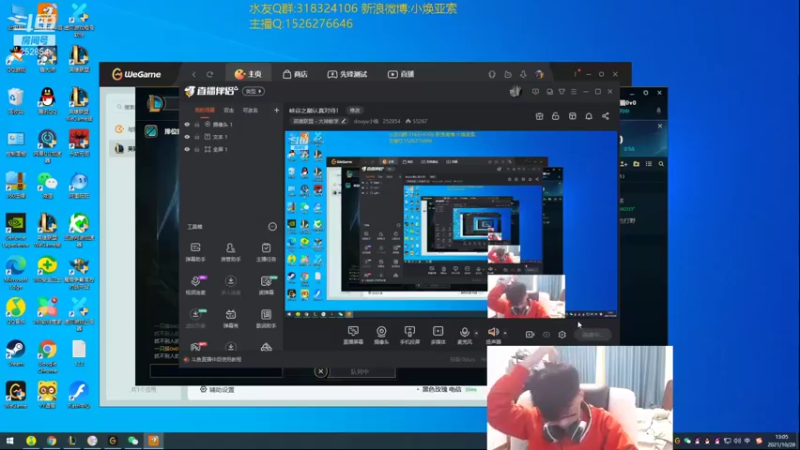Open stream settings gear beside start button
The image size is (800, 450).
pyautogui.click(x=562, y=335)
